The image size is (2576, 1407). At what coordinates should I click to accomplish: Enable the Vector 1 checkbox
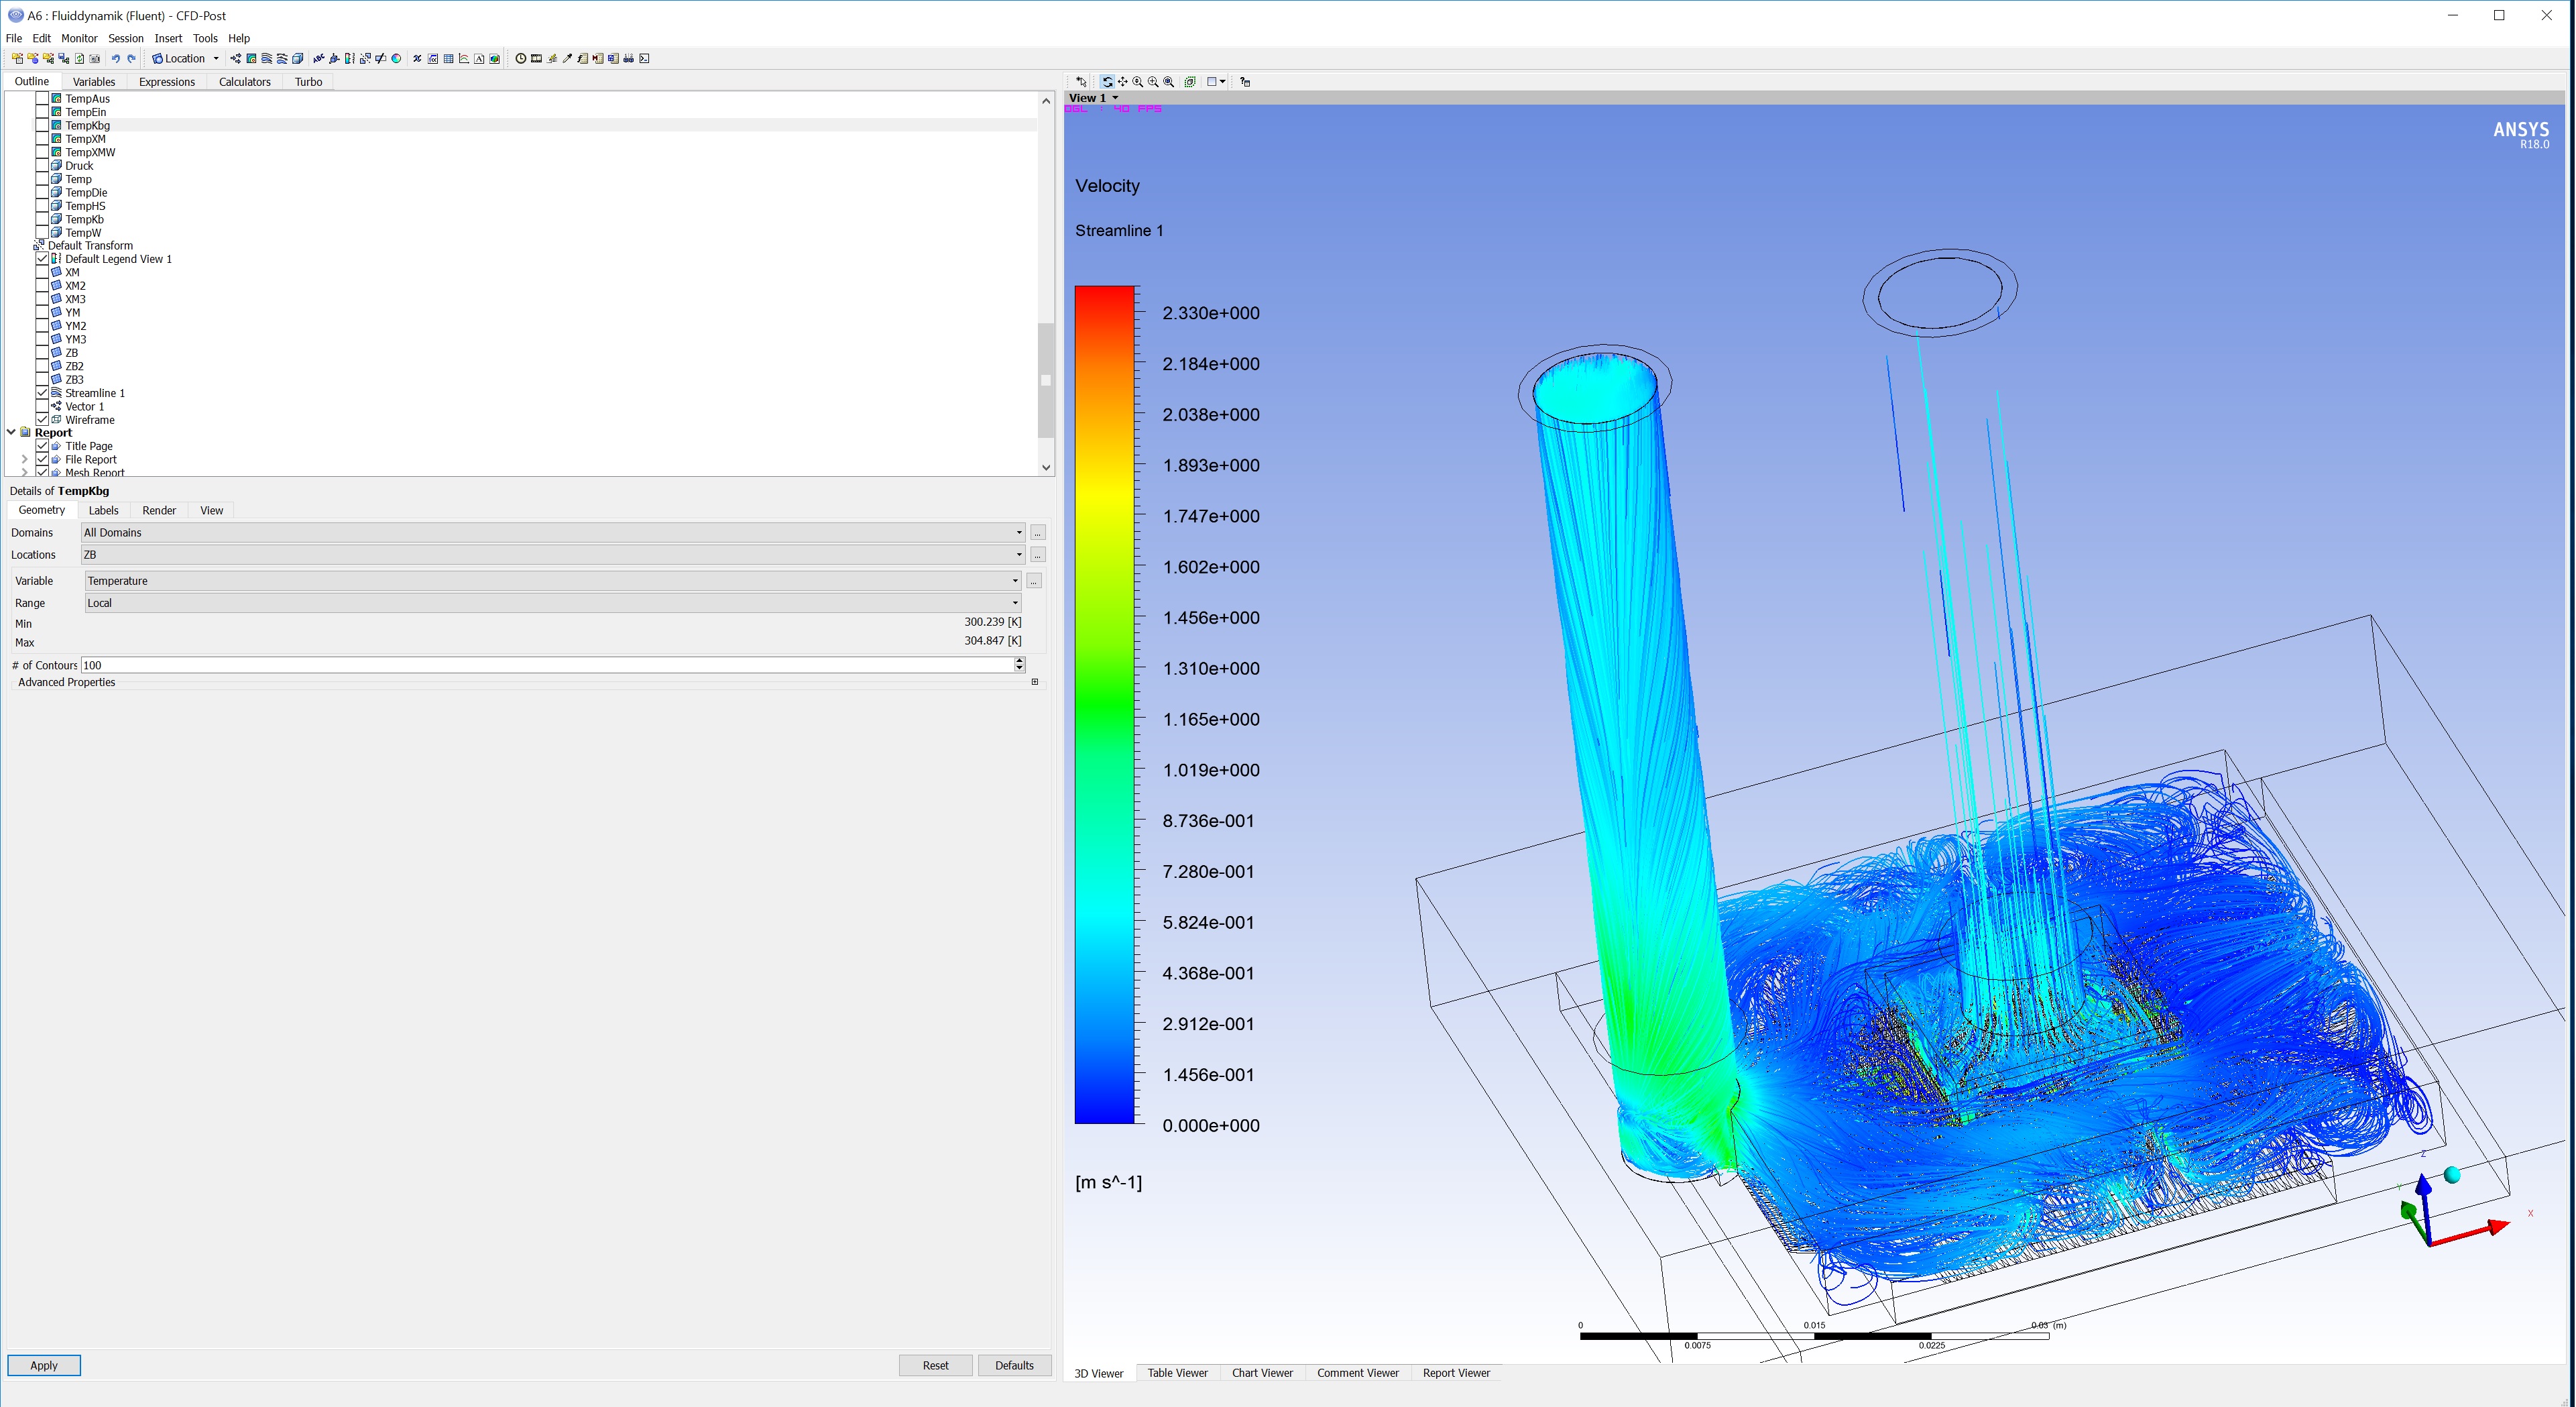click(x=42, y=406)
